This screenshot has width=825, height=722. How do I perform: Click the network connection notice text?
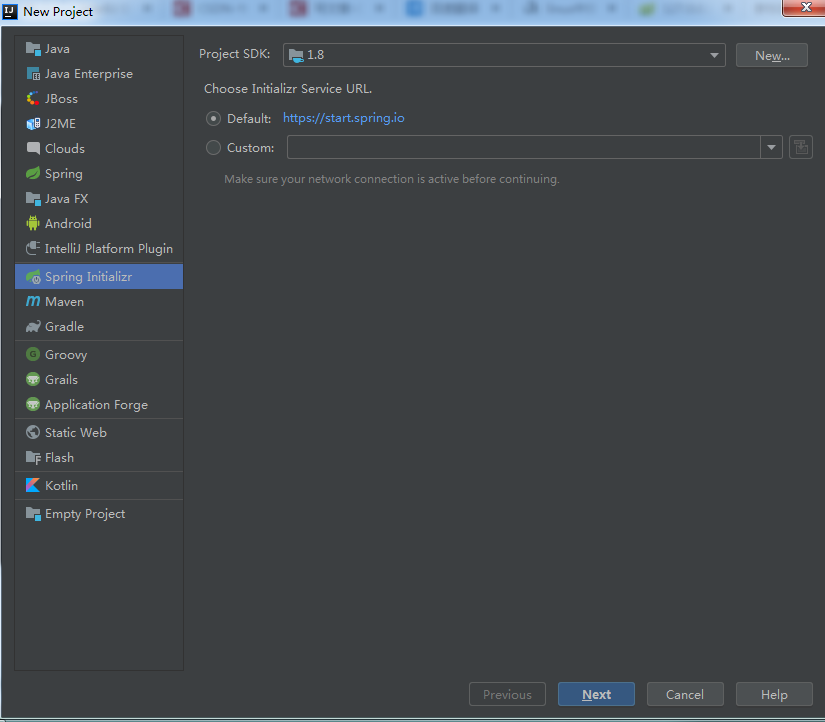tap(391, 179)
